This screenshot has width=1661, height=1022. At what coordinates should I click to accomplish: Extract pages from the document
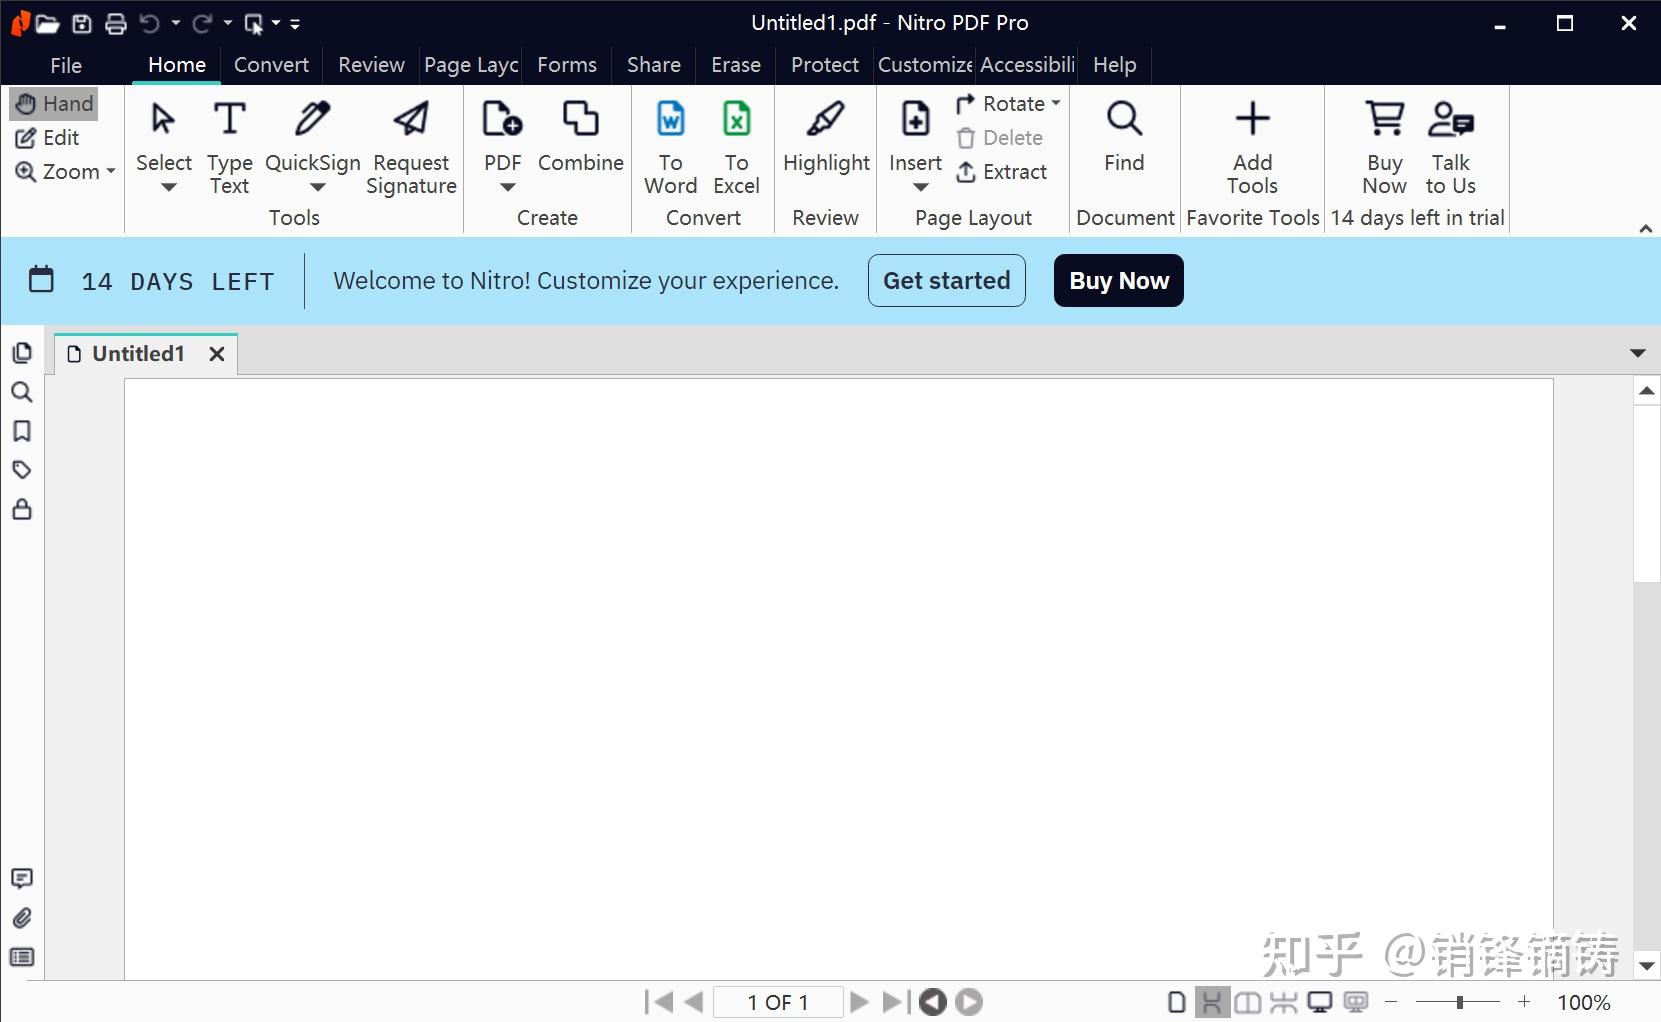(x=1002, y=172)
